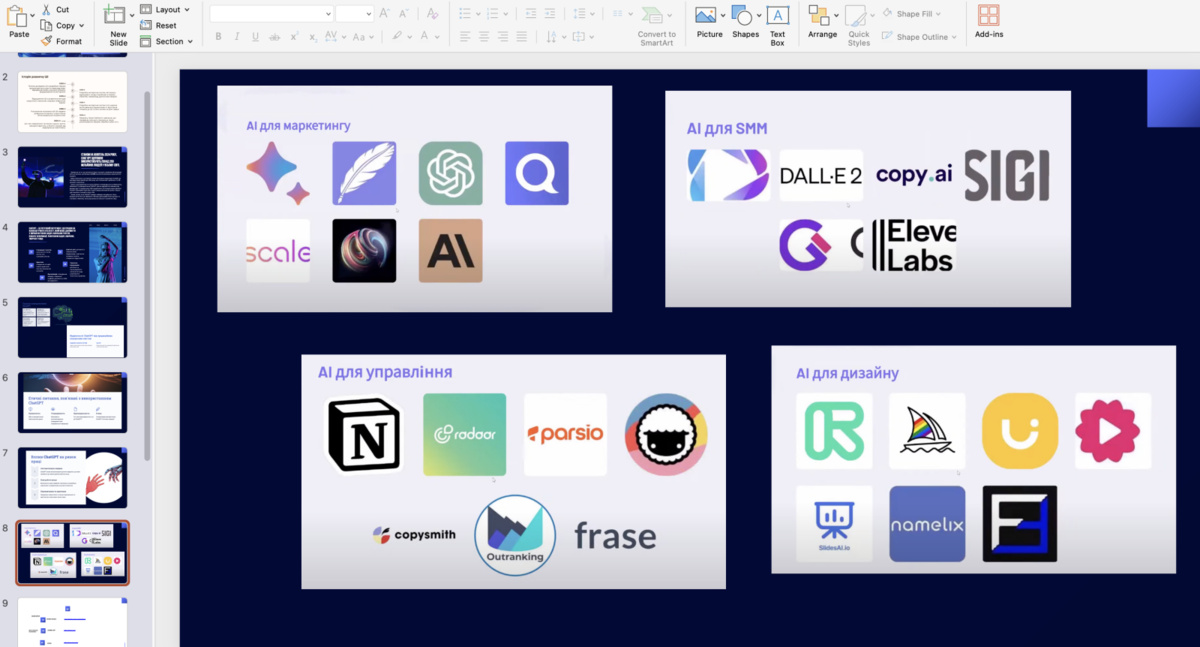Select the namelix logo image
Image resolution: width=1200 pixels, height=647 pixels.
(x=927, y=524)
